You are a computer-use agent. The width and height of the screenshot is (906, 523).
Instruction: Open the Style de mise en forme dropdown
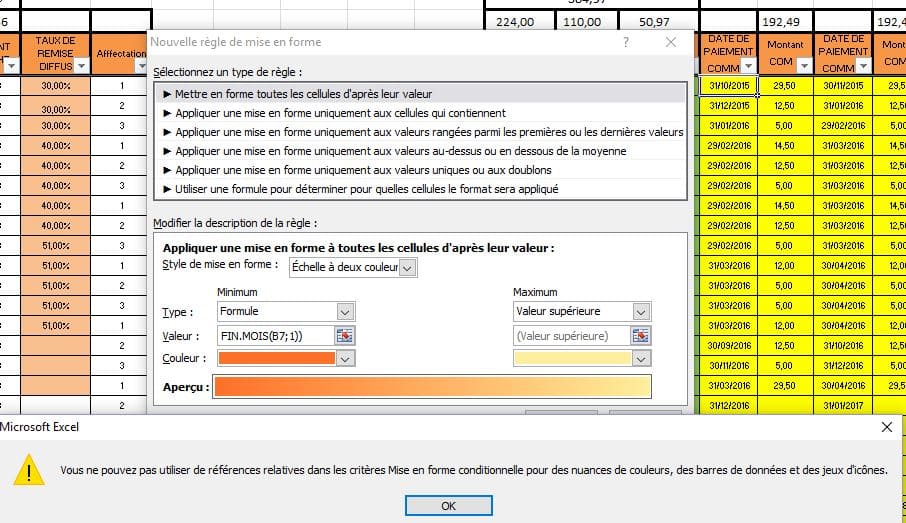[x=407, y=268]
